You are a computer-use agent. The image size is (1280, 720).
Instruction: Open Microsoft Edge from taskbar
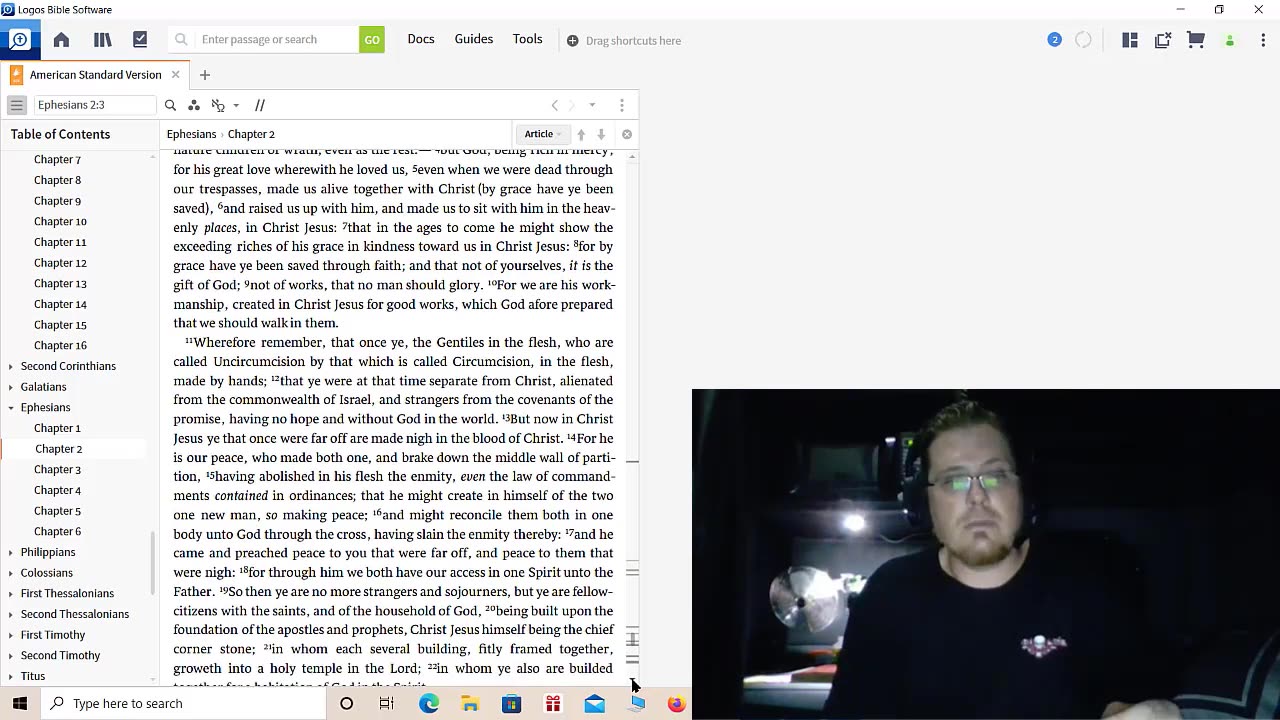tap(429, 704)
